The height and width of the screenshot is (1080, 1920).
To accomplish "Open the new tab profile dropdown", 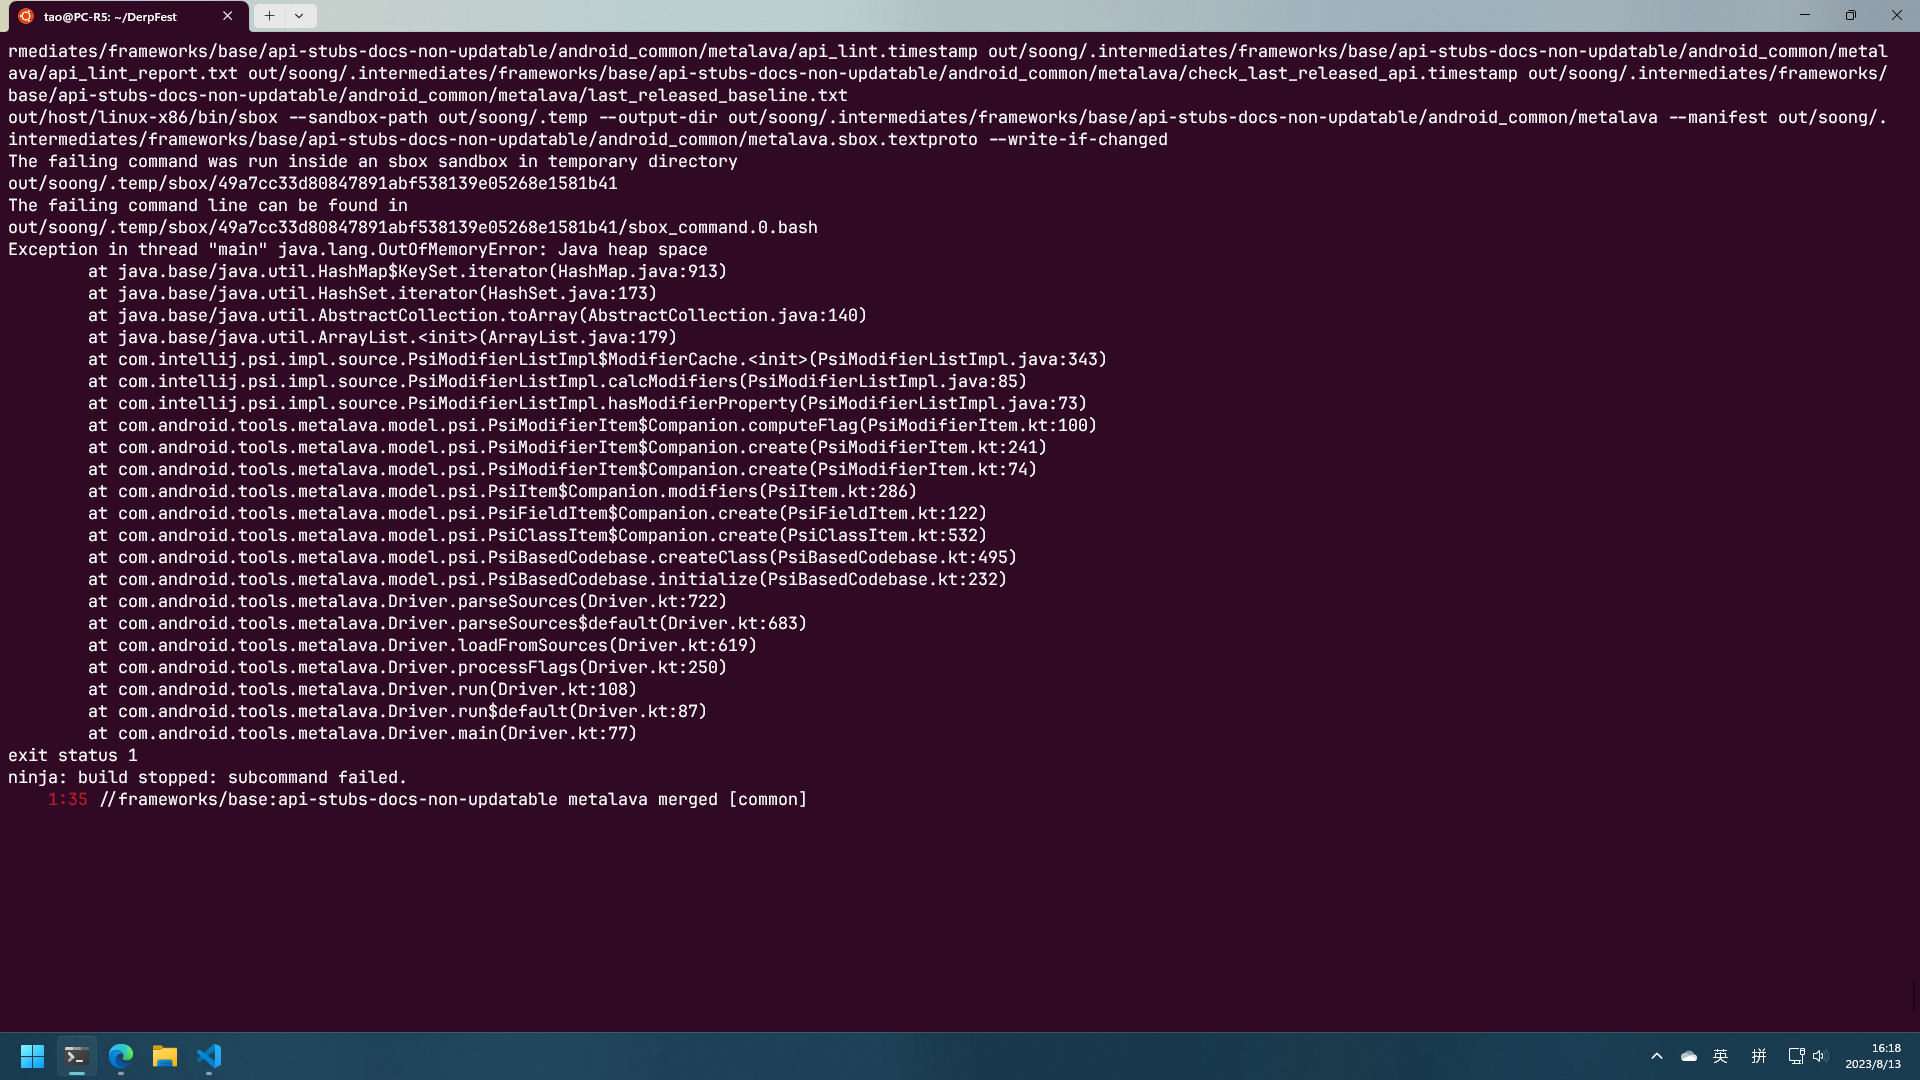I will (299, 16).
